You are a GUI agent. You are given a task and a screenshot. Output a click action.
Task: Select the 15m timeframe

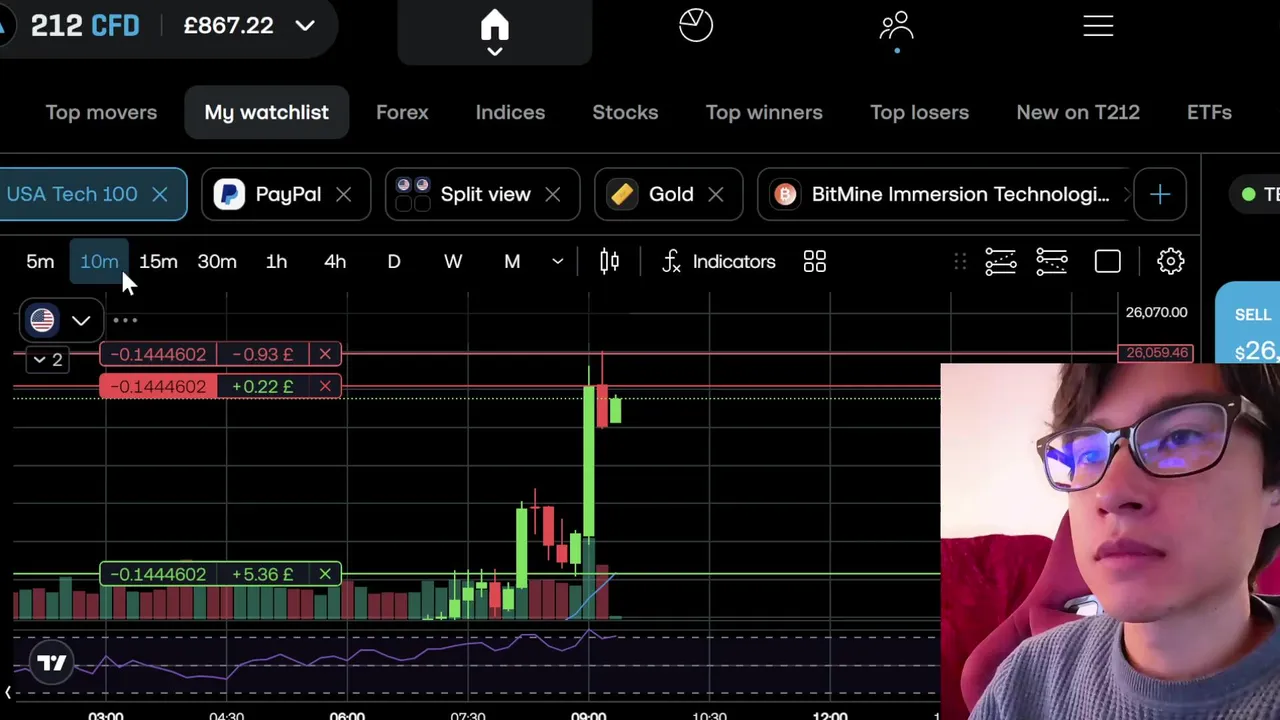158,262
